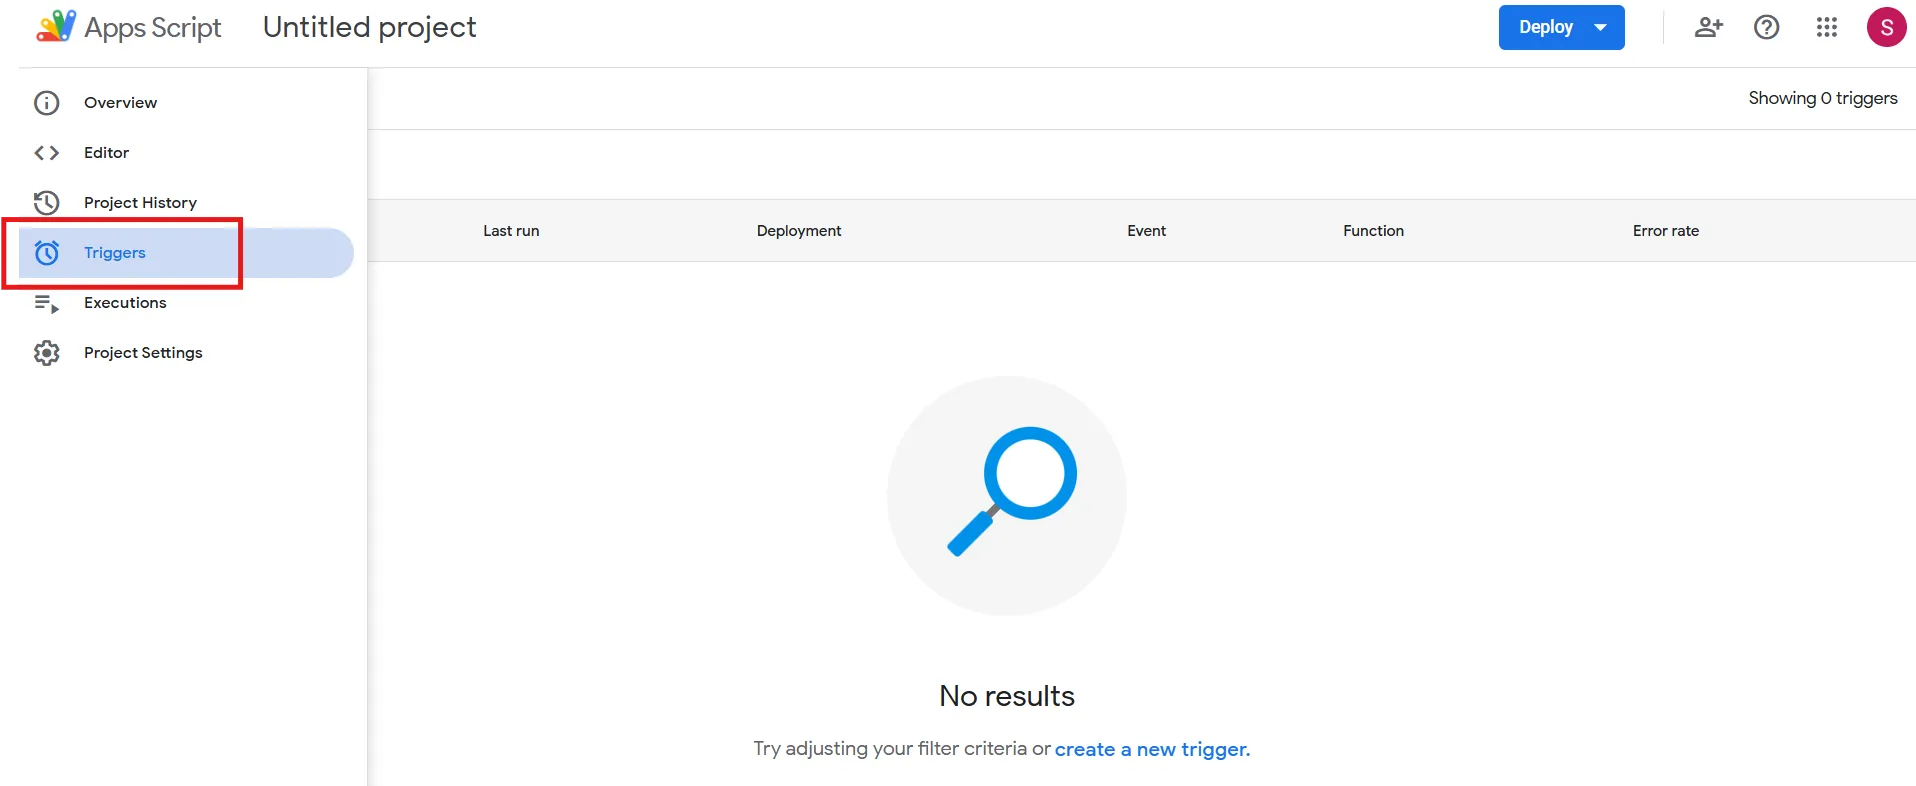Select the Triggers sidebar item
Viewport: 1916px width, 786px height.
point(186,253)
